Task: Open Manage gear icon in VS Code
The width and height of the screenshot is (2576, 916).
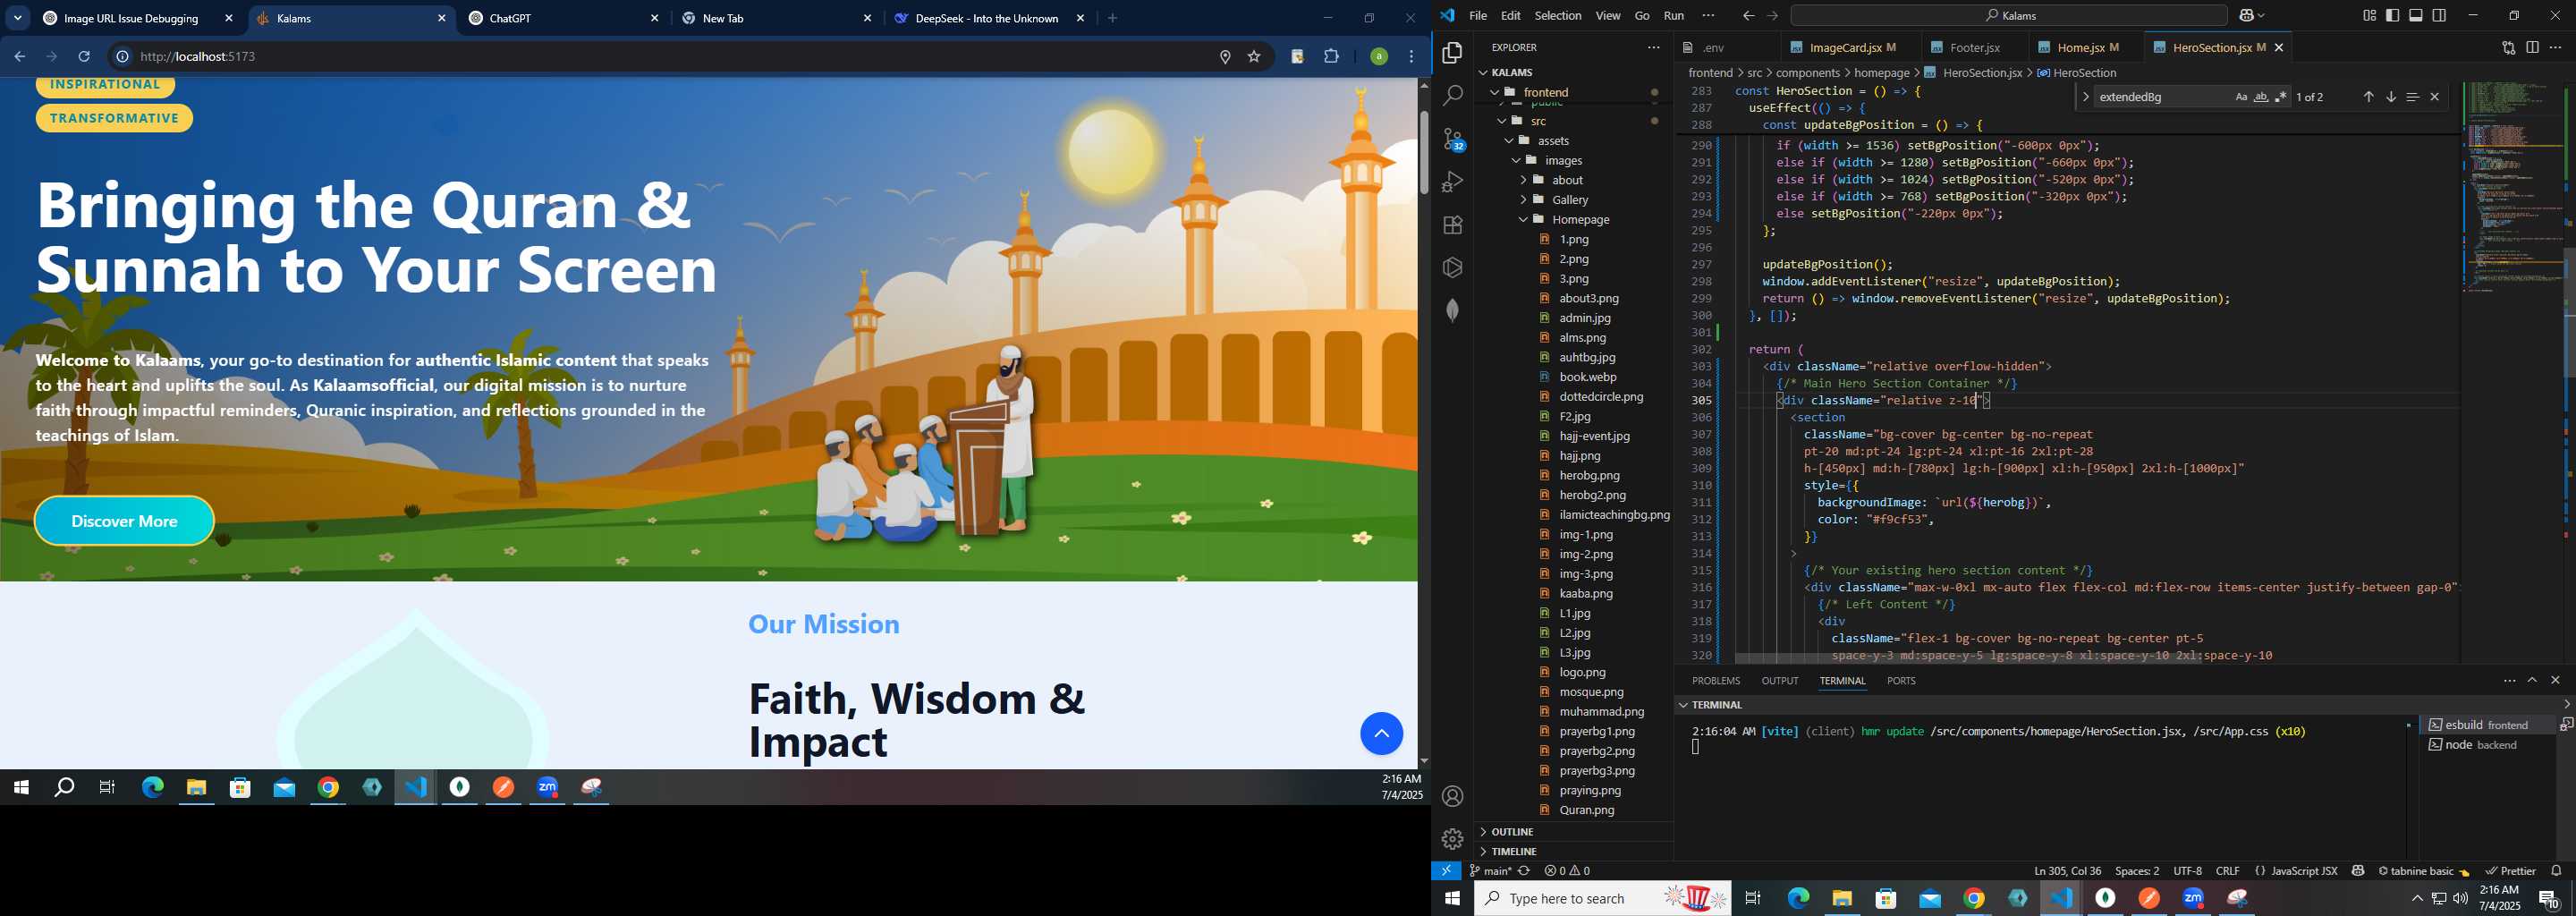Action: (1452, 839)
